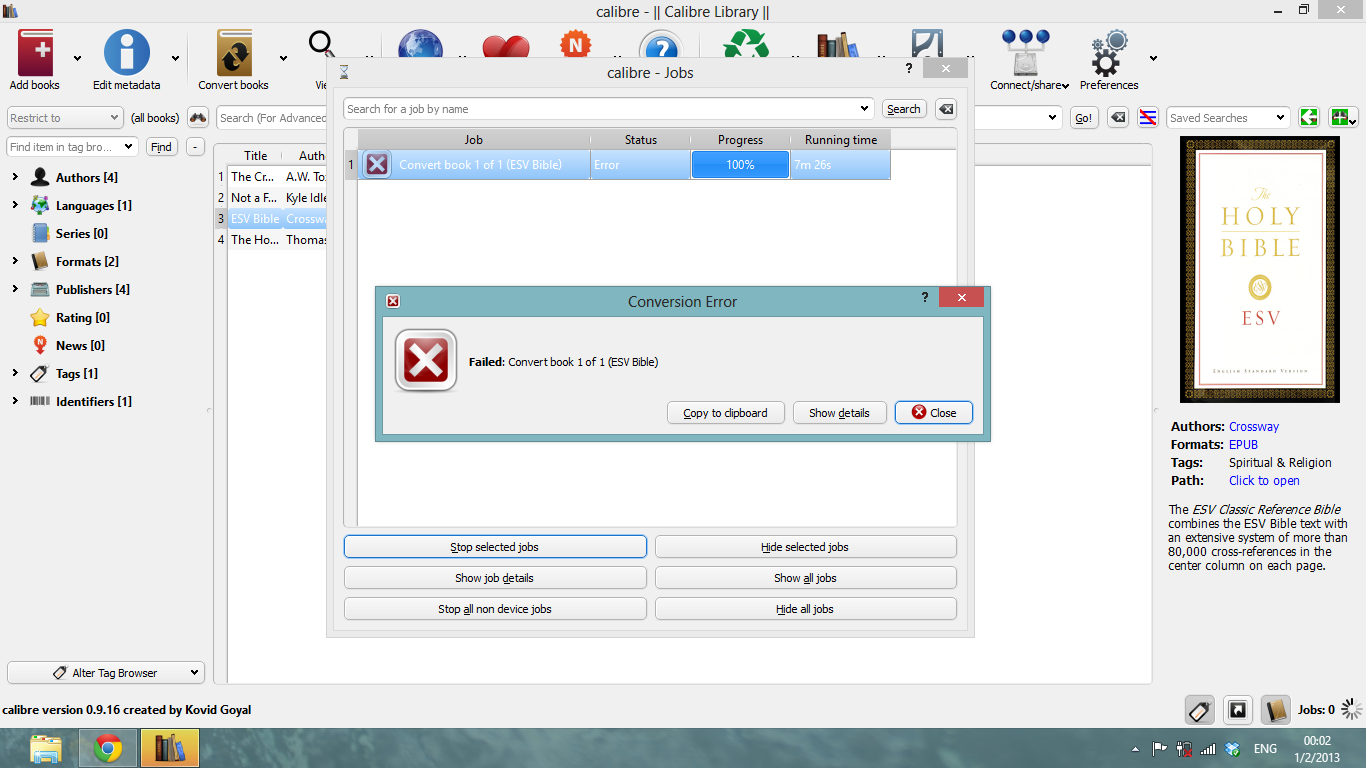Screen dimensions: 1366x768
Task: Click Show all jobs button
Action: [805, 578]
